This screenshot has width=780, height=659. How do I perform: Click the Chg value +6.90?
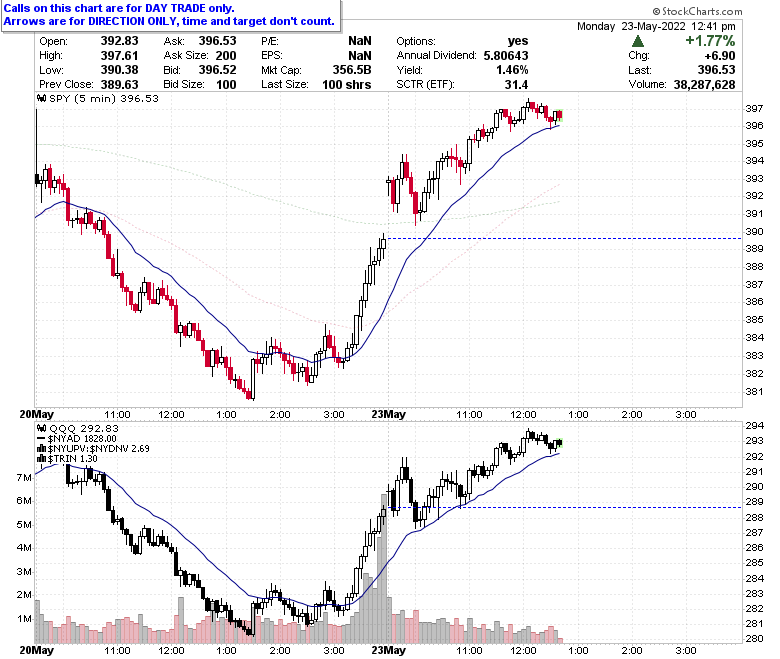(x=720, y=56)
